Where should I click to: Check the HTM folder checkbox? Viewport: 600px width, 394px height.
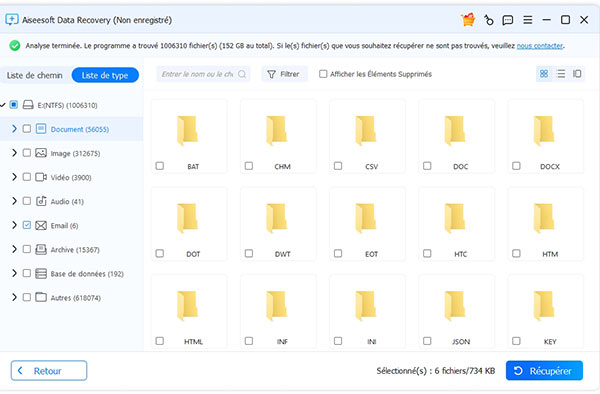point(516,253)
